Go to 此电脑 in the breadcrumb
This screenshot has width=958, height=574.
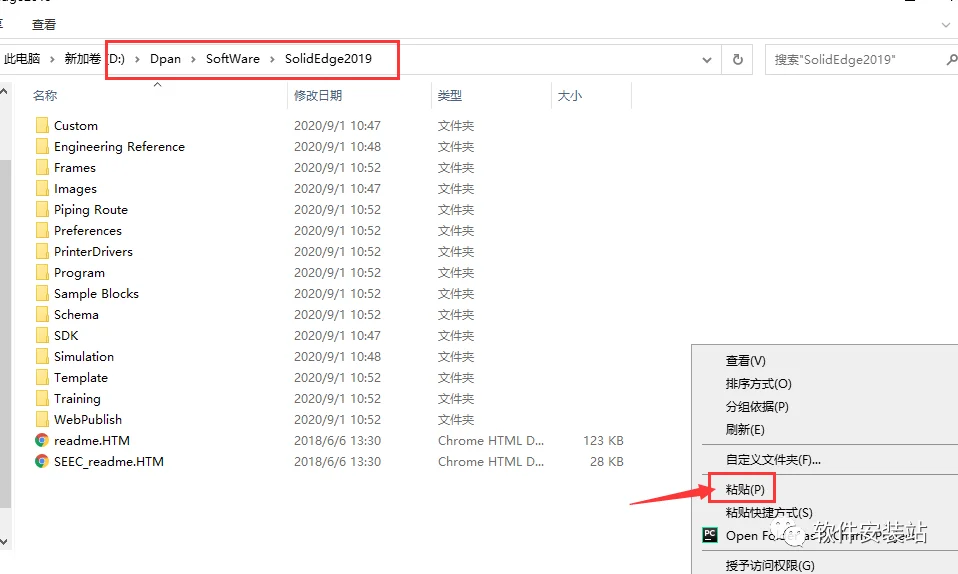click(x=22, y=59)
